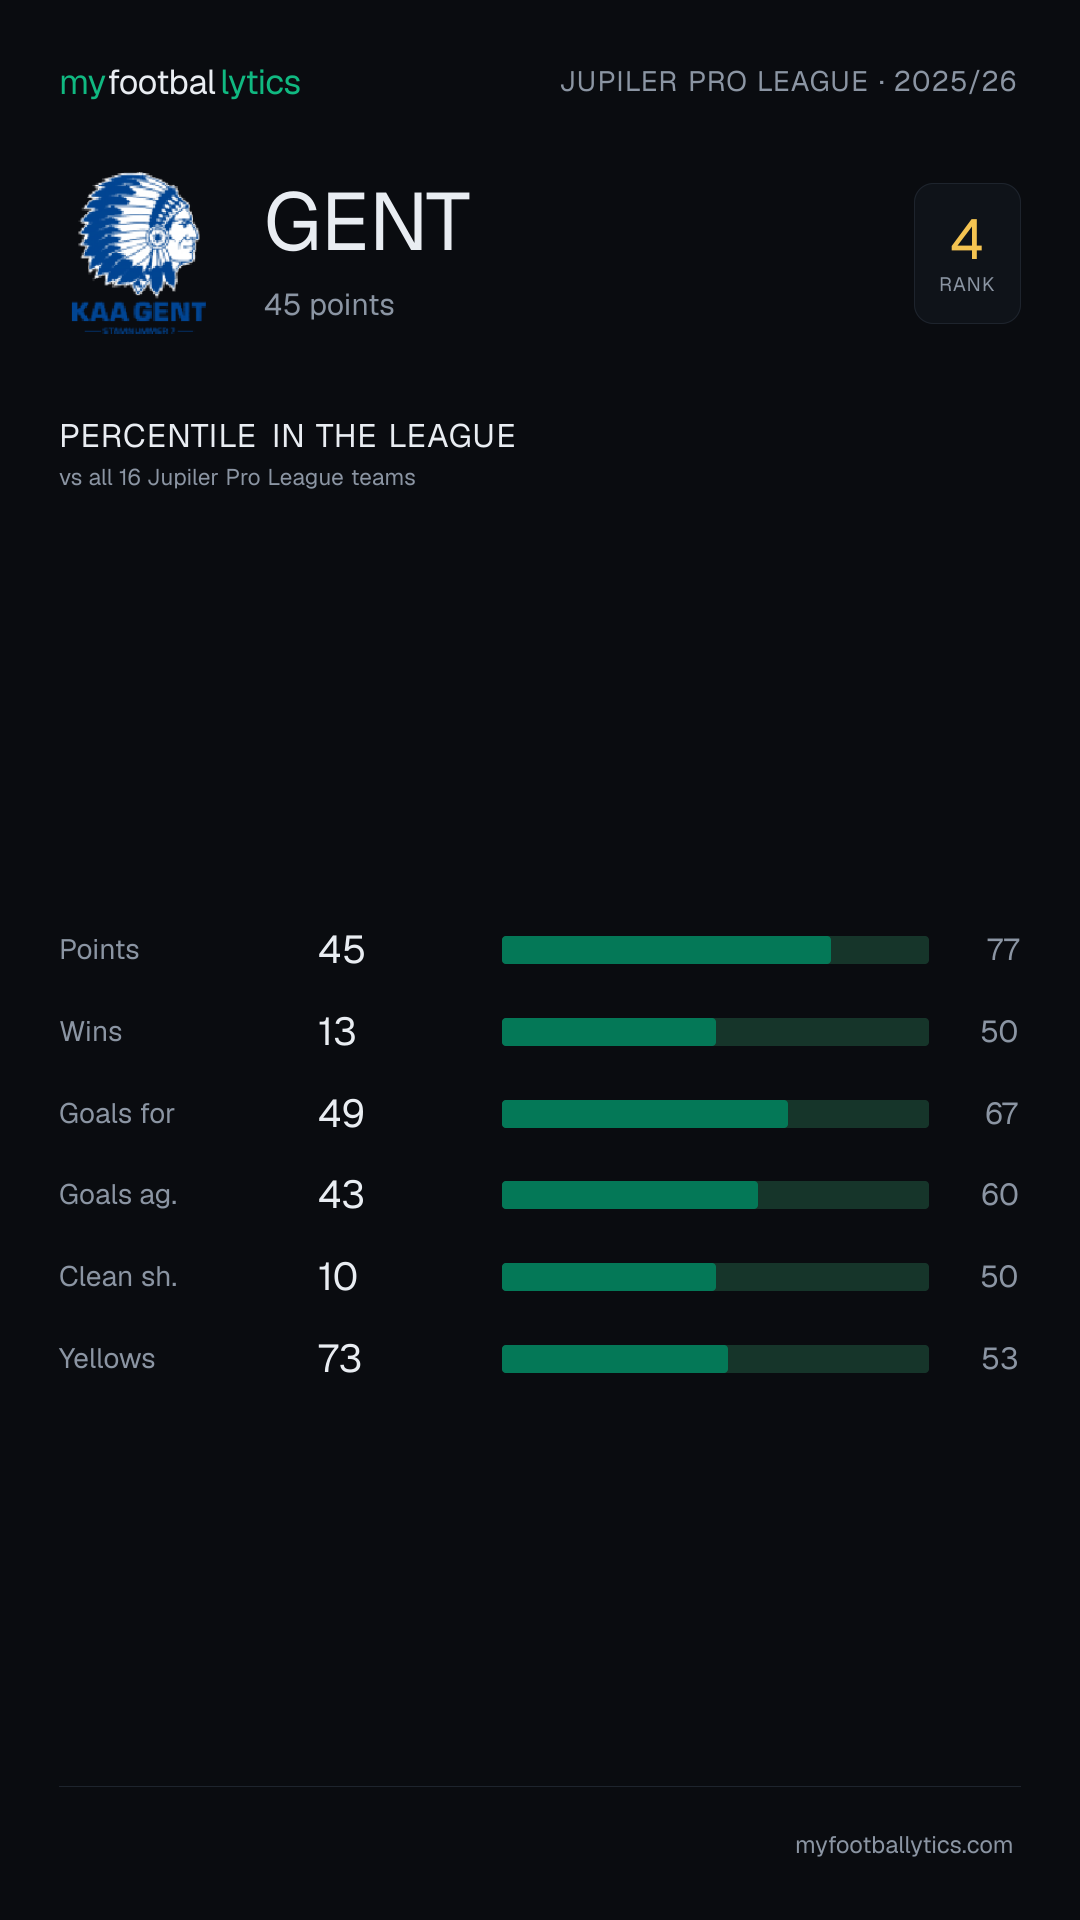Click the KAA Gent club crest
Screen dimensions: 1080x1920
tap(139, 253)
